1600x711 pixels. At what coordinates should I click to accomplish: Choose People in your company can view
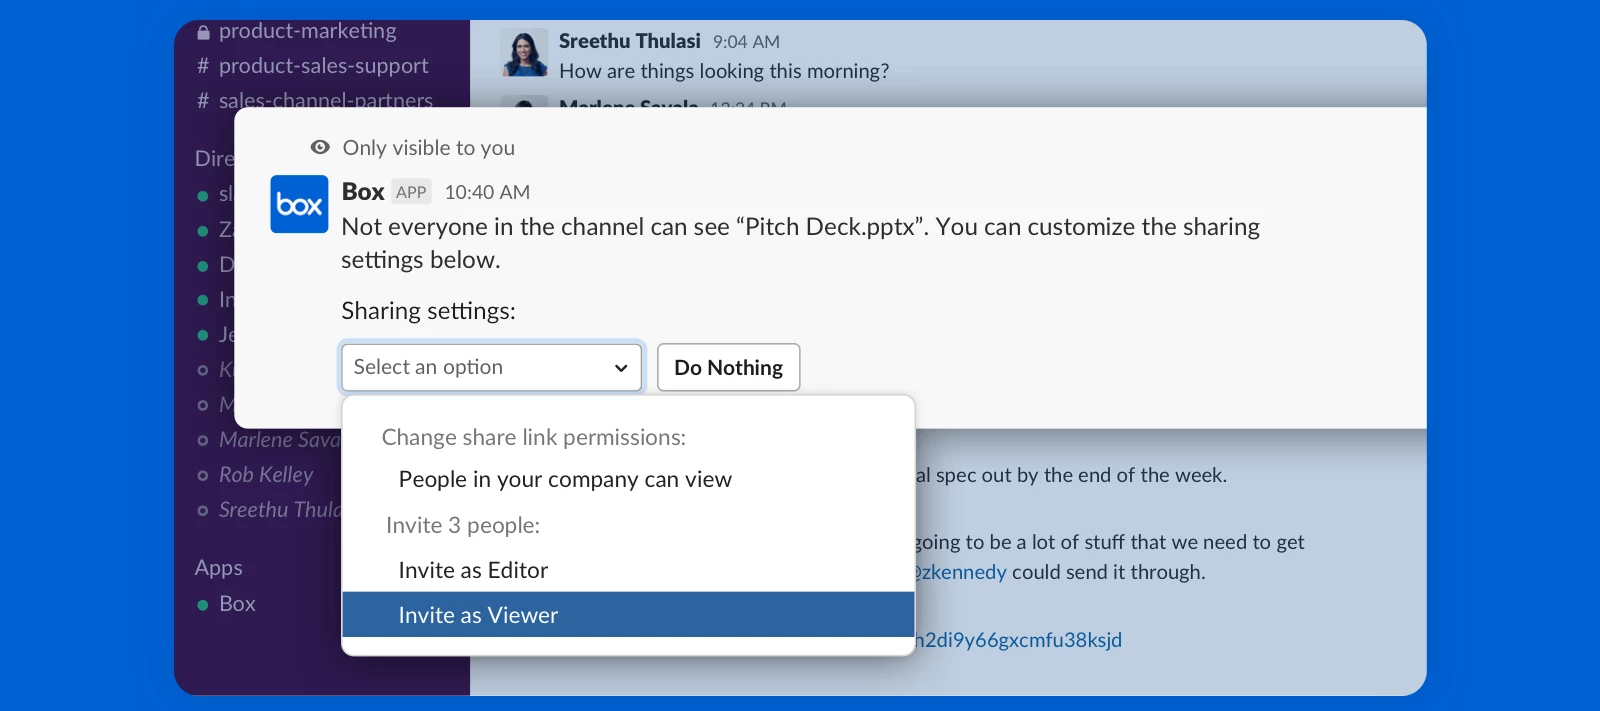coord(628,479)
